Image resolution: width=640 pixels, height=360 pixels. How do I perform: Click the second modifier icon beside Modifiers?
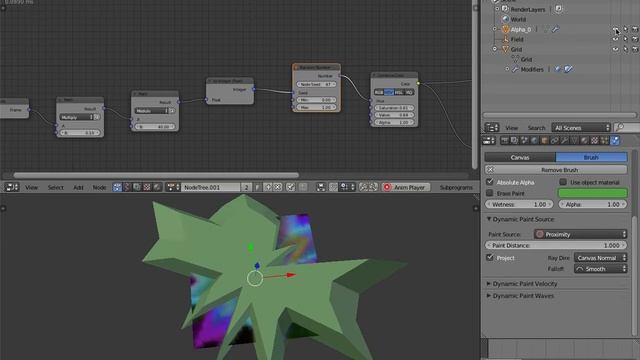(x=569, y=69)
